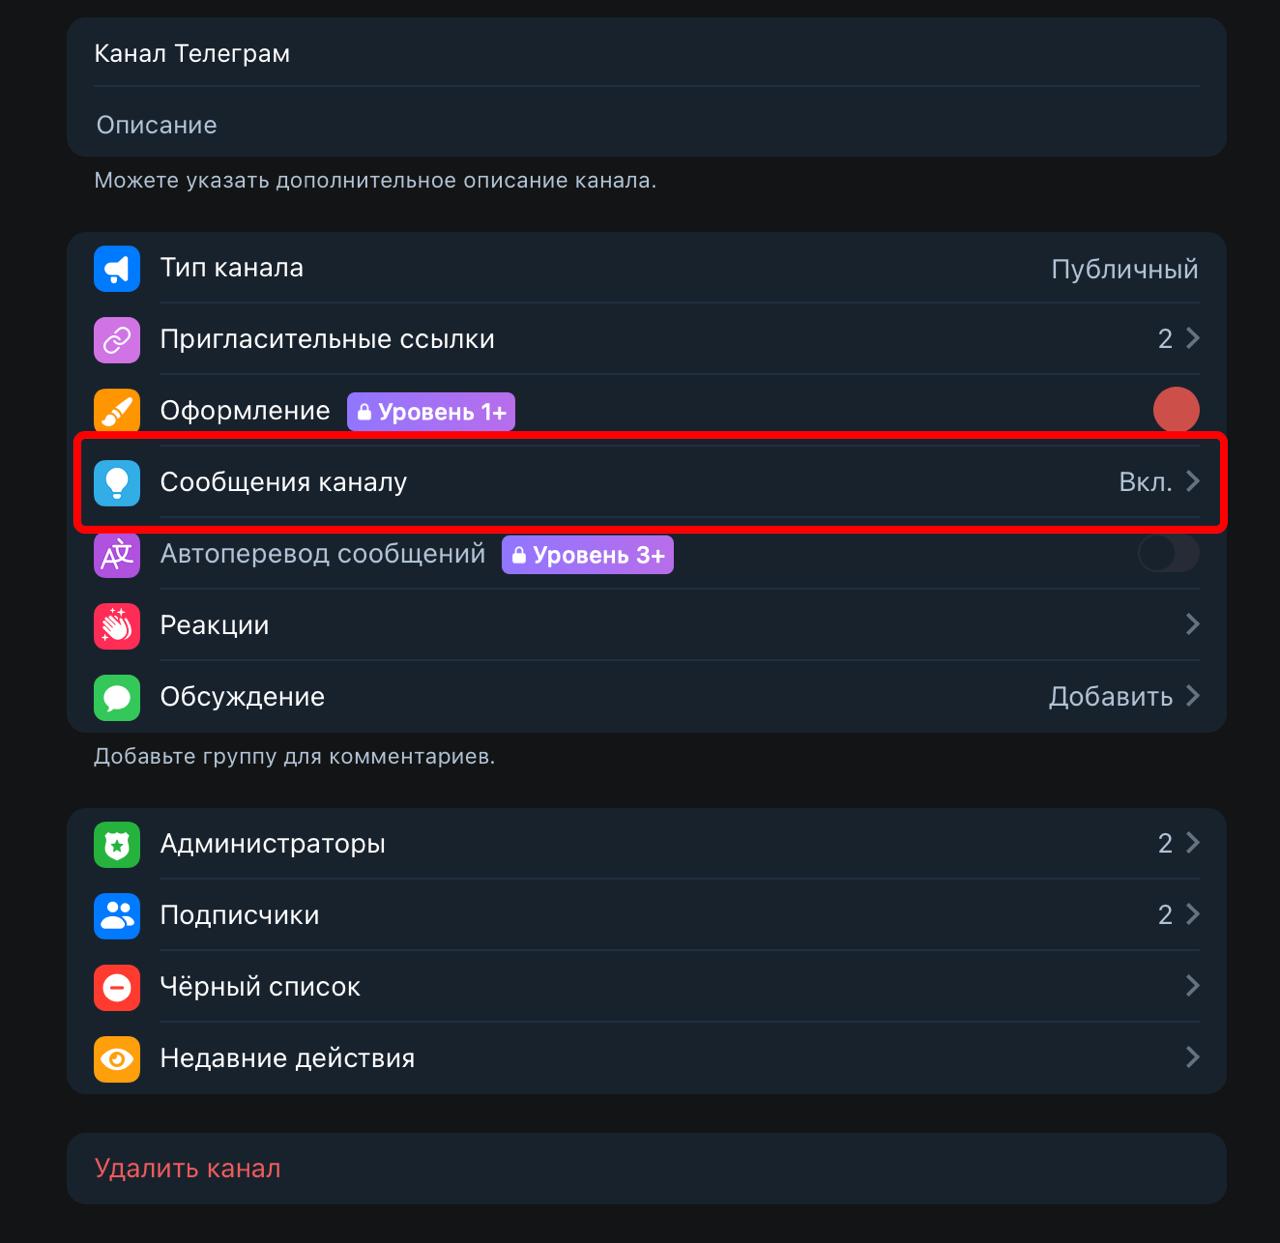Expand invite links via its chevron
Viewport: 1280px width, 1243px height.
[x=1192, y=339]
